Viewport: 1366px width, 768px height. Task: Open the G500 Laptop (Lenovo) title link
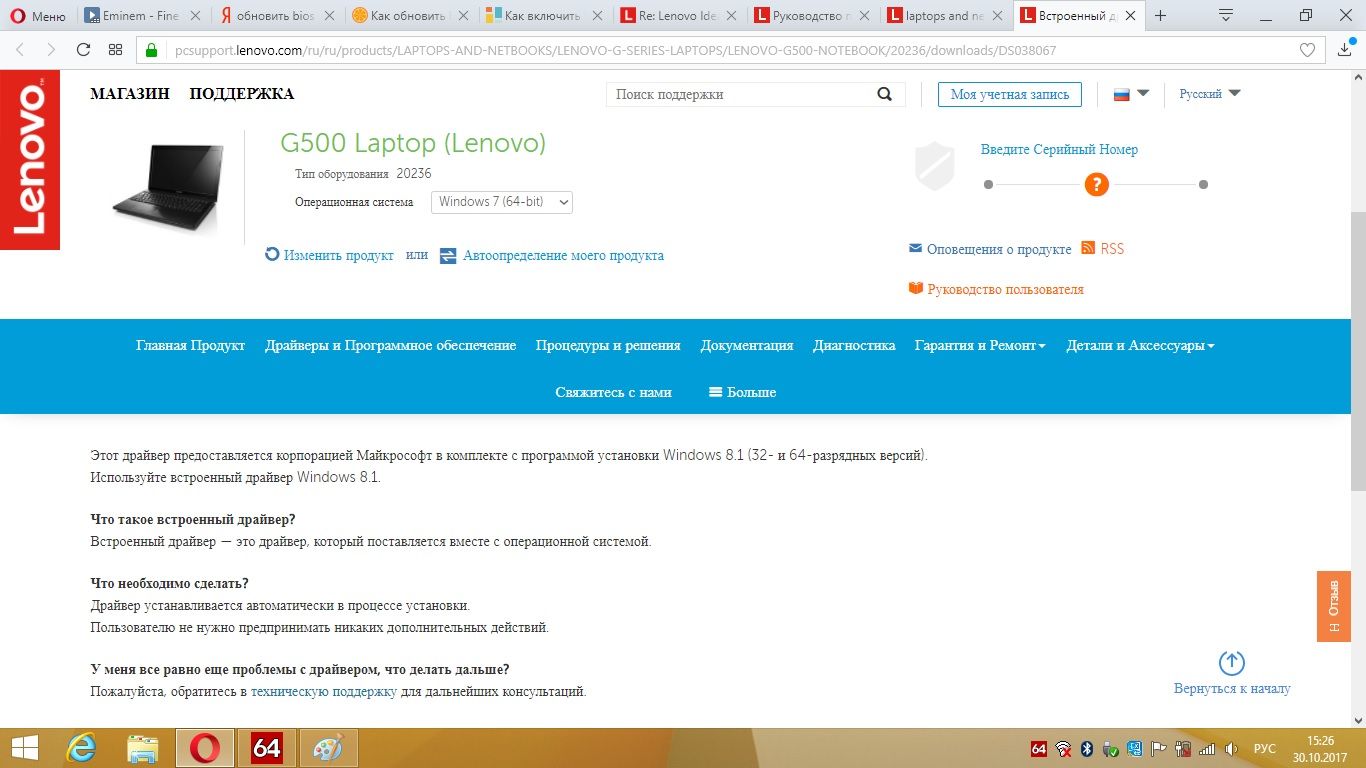tap(413, 143)
